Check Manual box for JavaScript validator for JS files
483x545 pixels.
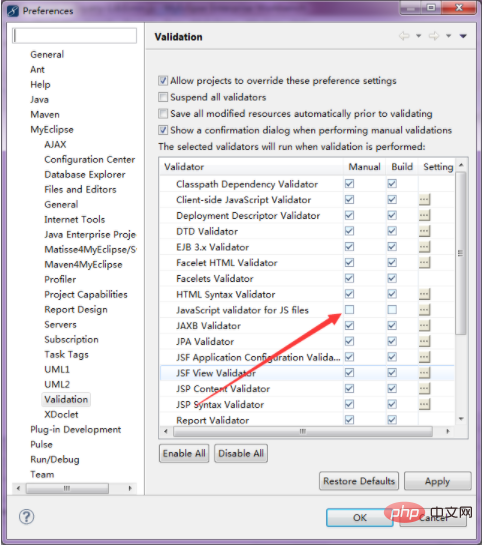pos(350,309)
